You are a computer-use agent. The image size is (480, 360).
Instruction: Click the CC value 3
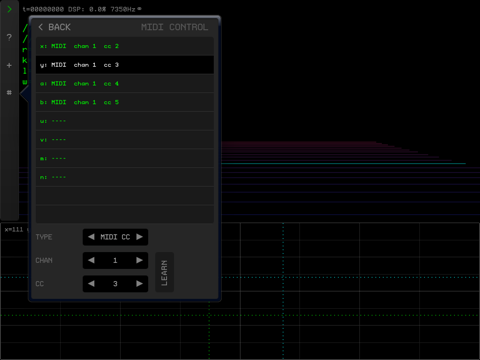click(x=115, y=284)
